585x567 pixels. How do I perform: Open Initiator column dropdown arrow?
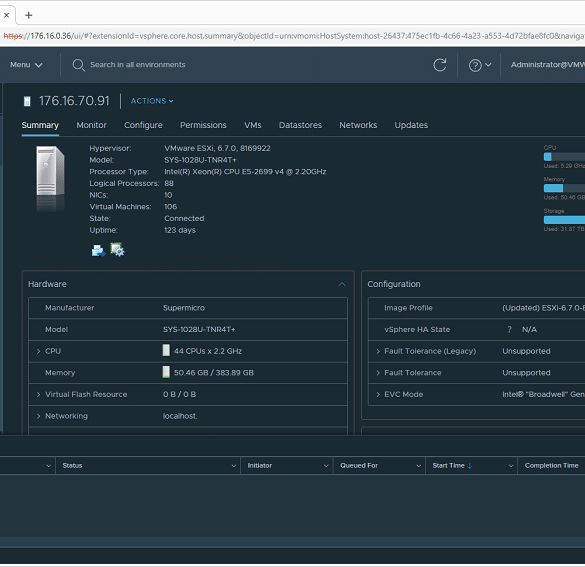[326, 466]
